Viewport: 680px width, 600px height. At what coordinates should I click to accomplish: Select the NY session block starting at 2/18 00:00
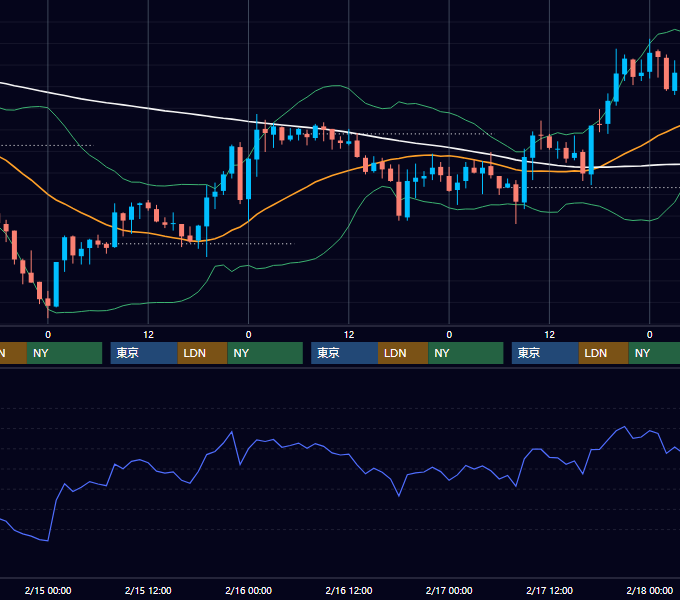point(654,353)
